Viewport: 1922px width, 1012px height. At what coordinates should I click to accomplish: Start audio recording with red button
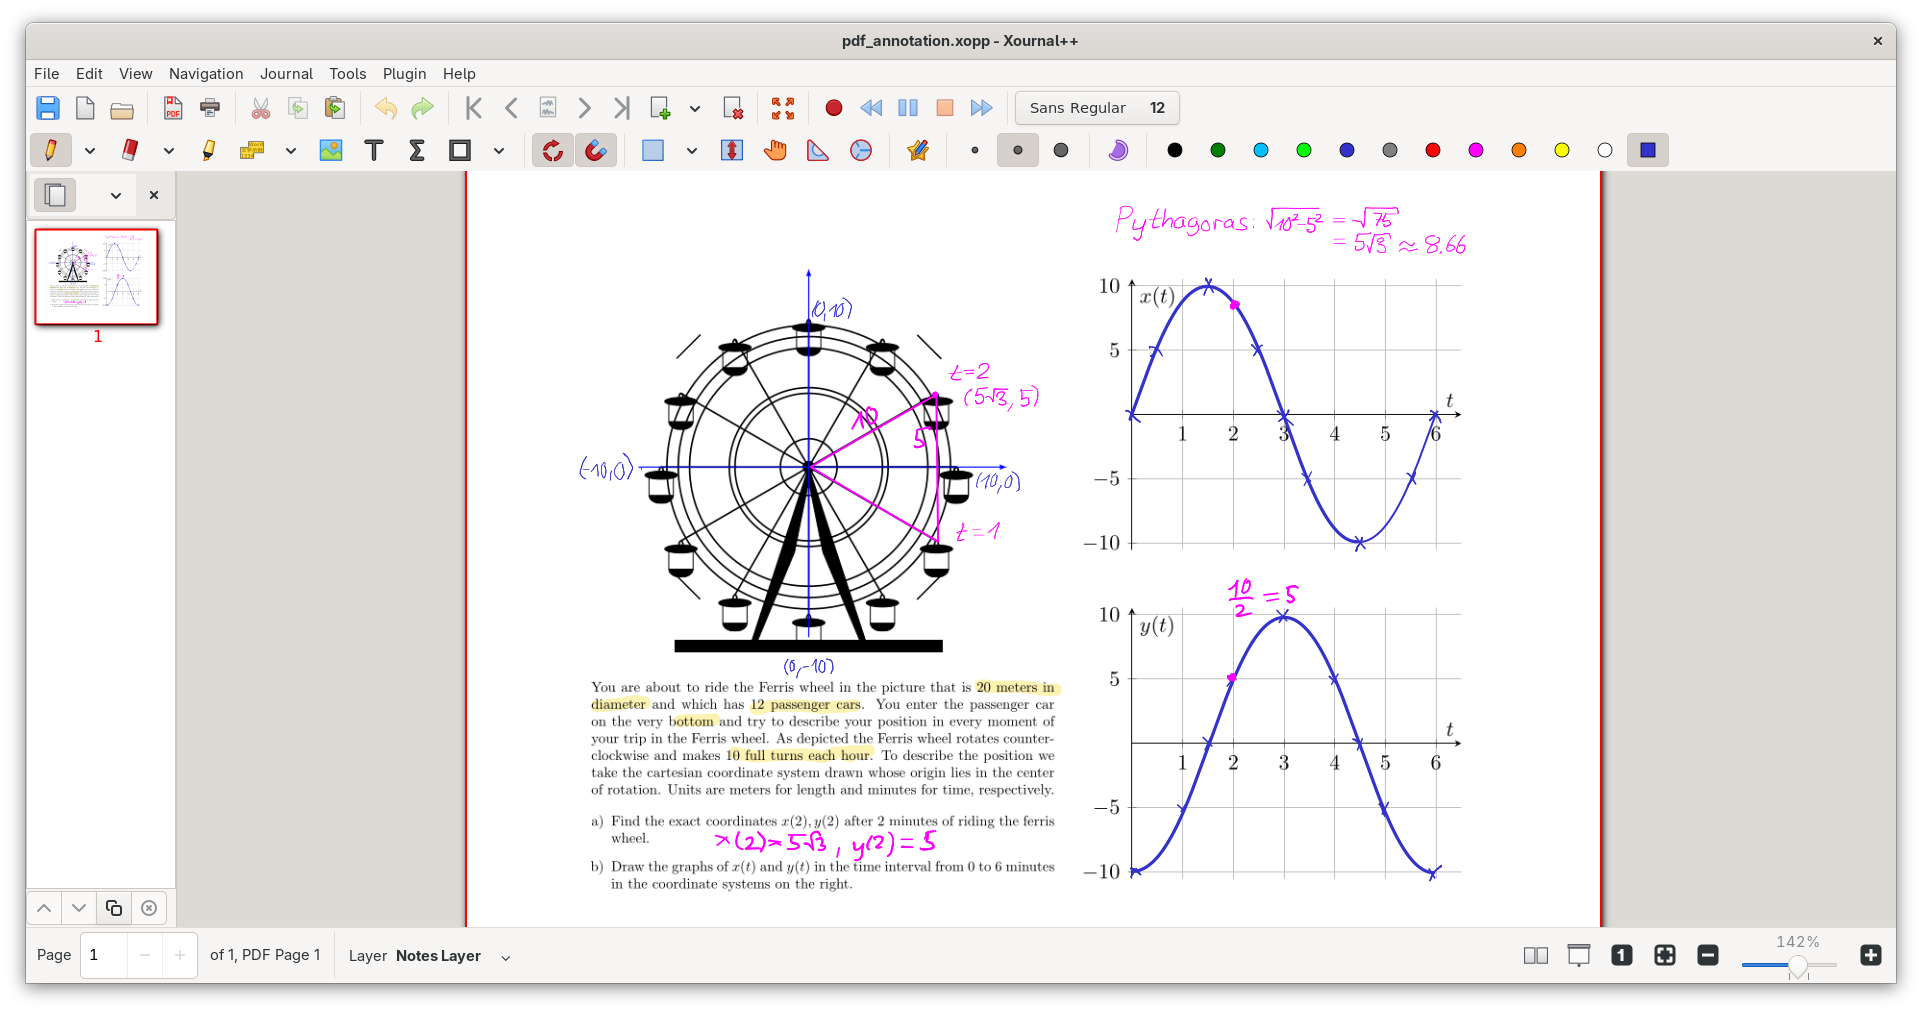click(x=833, y=108)
